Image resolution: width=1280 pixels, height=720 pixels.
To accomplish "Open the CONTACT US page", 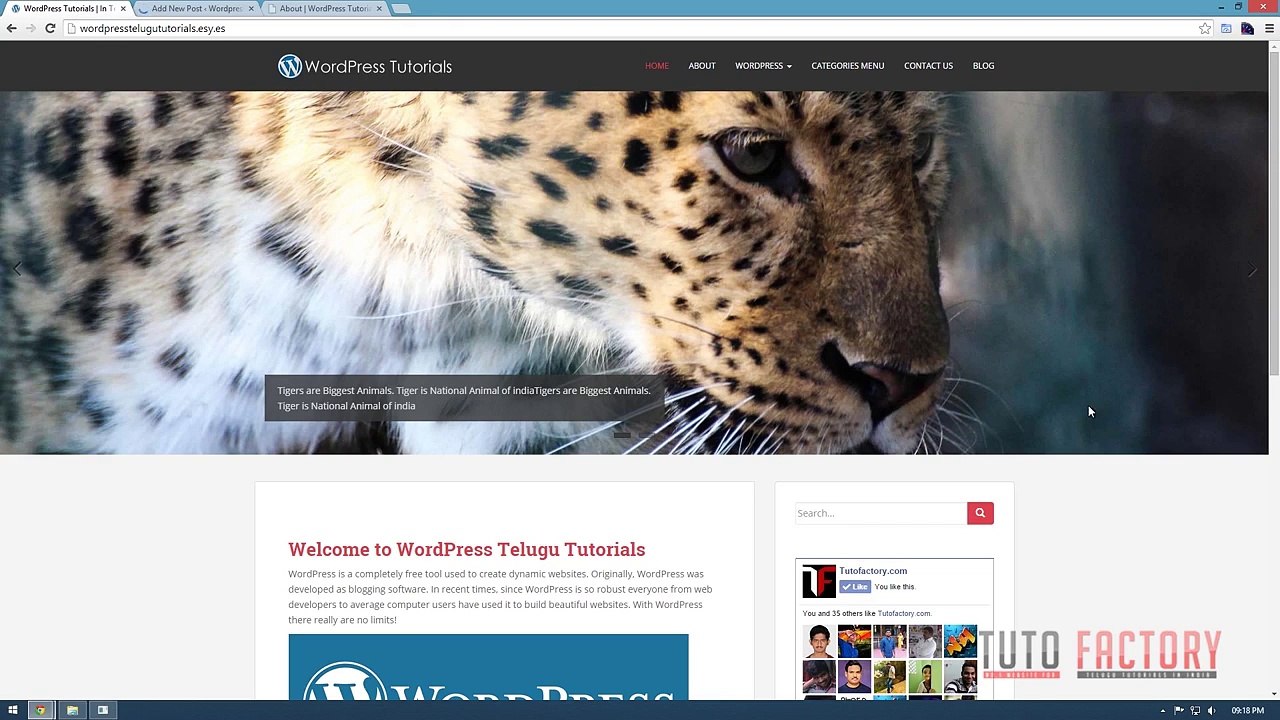I will [x=928, y=66].
